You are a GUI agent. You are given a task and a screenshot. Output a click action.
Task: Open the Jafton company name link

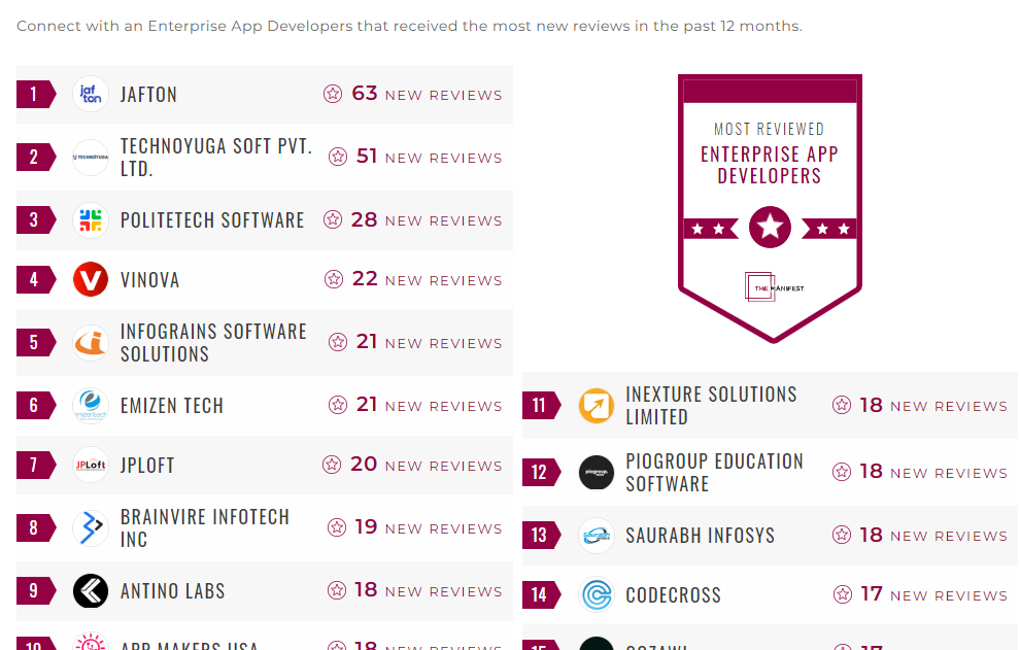(149, 94)
